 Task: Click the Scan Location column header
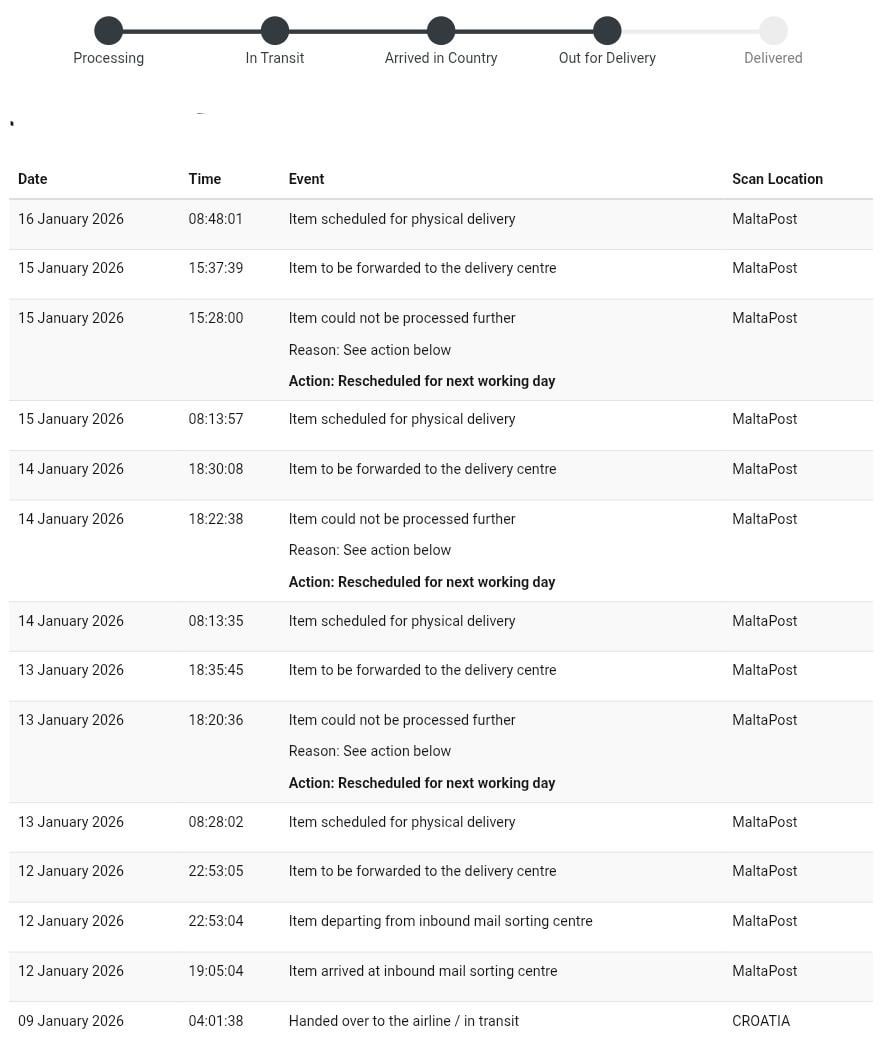[777, 179]
